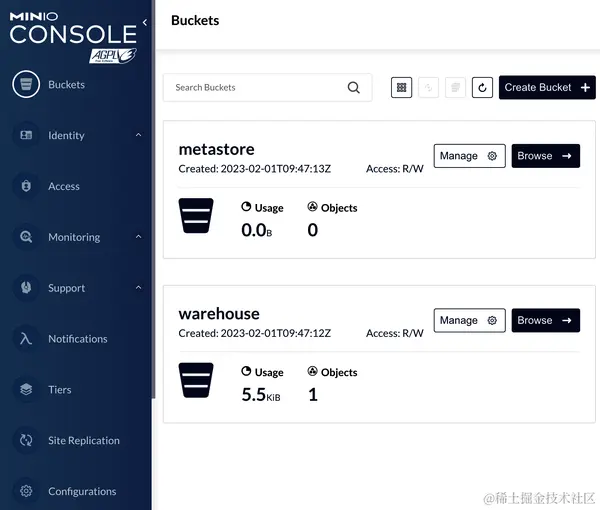Click the warehouse usage value 5.5 KiB
The width and height of the screenshot is (600, 510).
[261, 394]
